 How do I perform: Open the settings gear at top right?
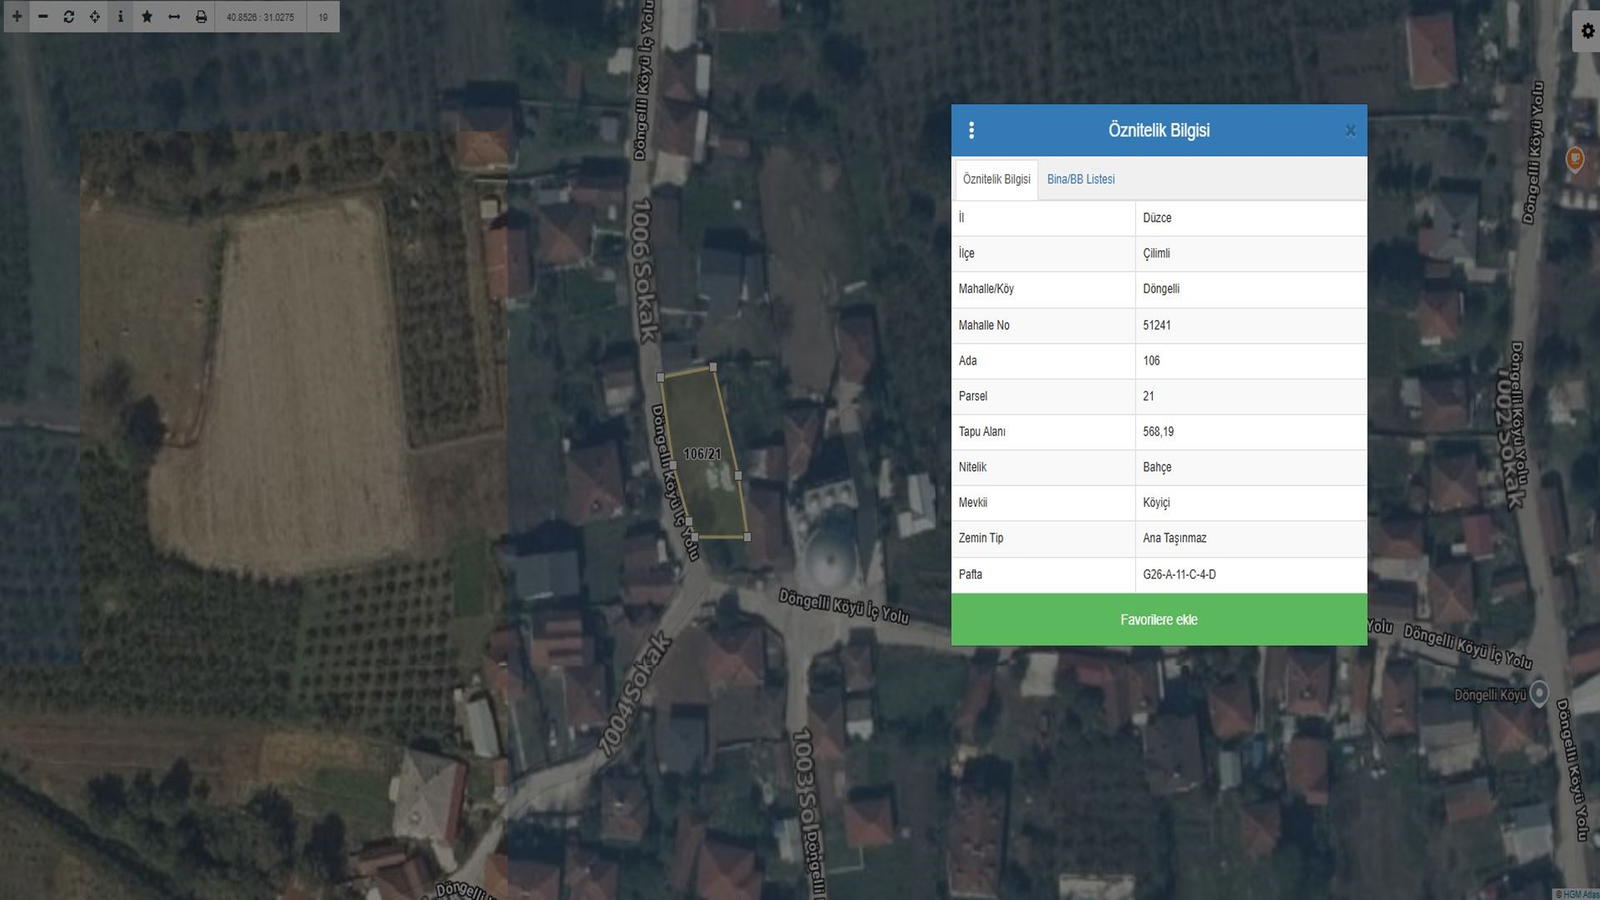[1587, 31]
